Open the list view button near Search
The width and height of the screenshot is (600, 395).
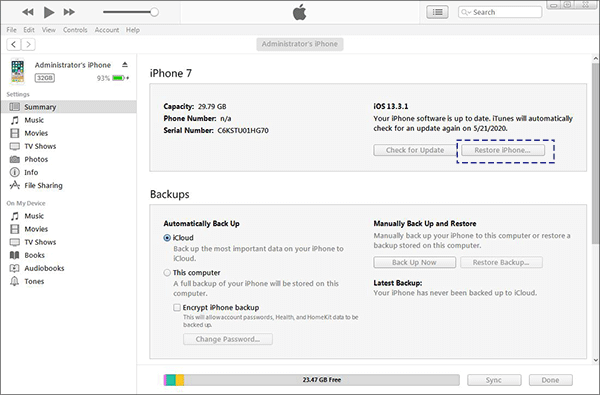coord(437,12)
